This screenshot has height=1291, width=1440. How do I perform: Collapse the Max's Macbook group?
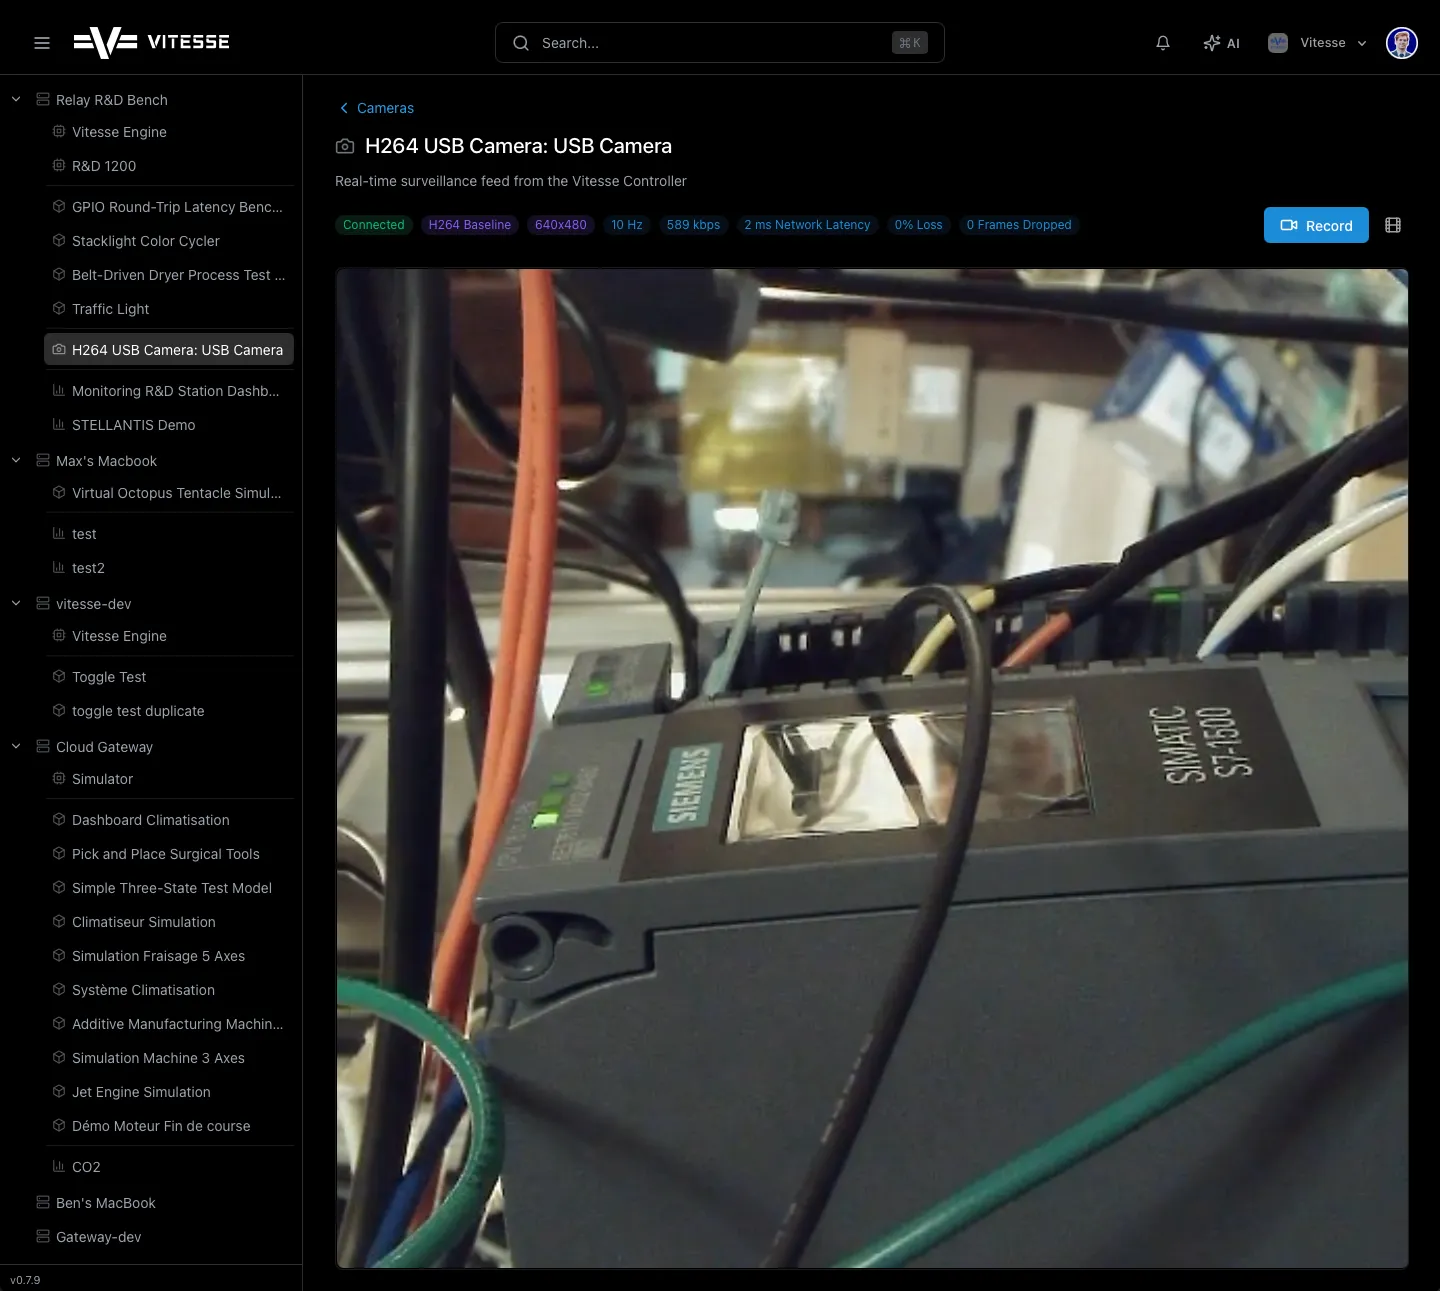(16, 460)
